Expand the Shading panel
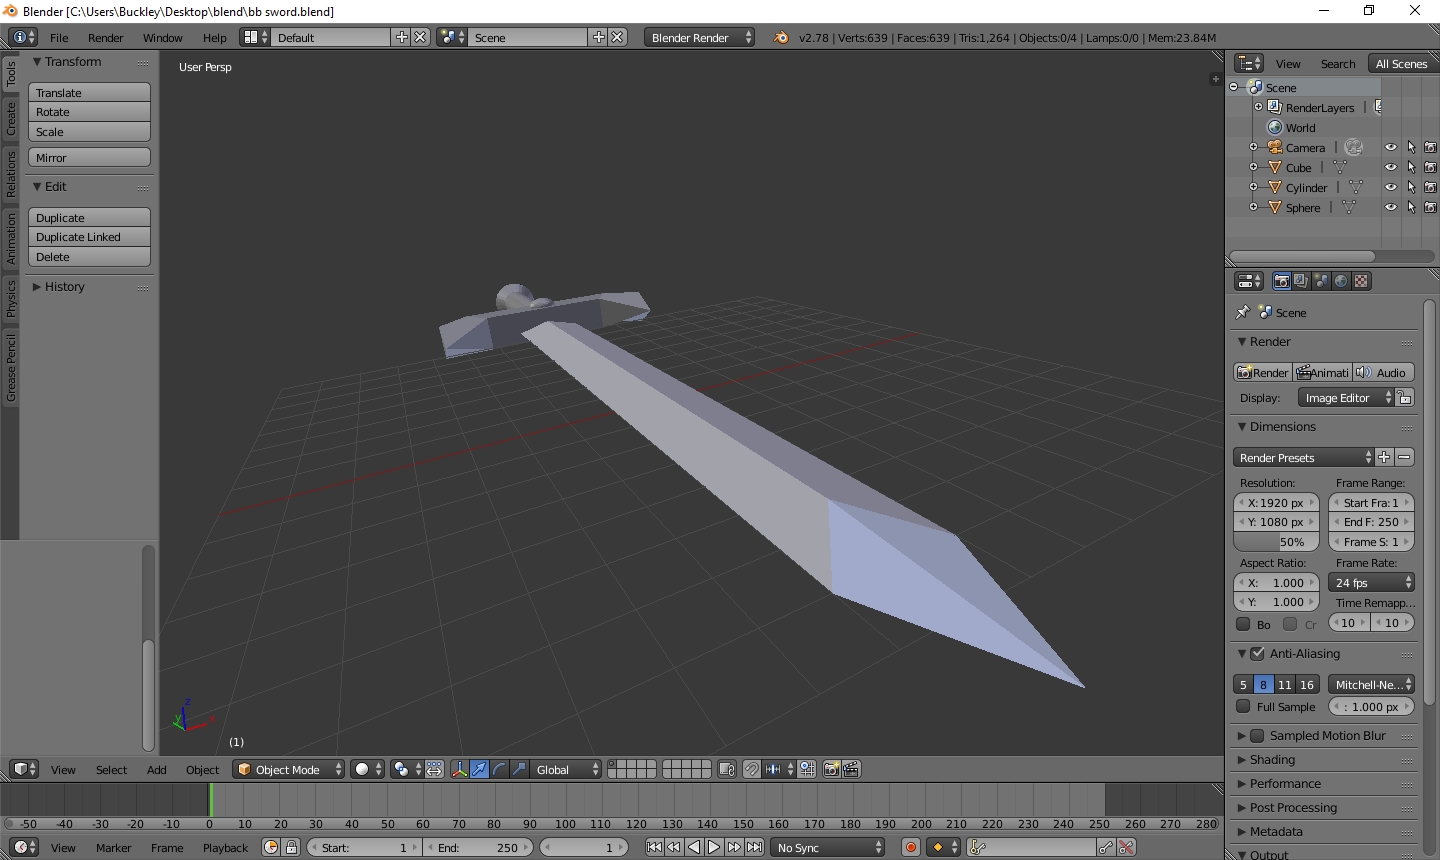This screenshot has height=860, width=1440. [x=1272, y=759]
